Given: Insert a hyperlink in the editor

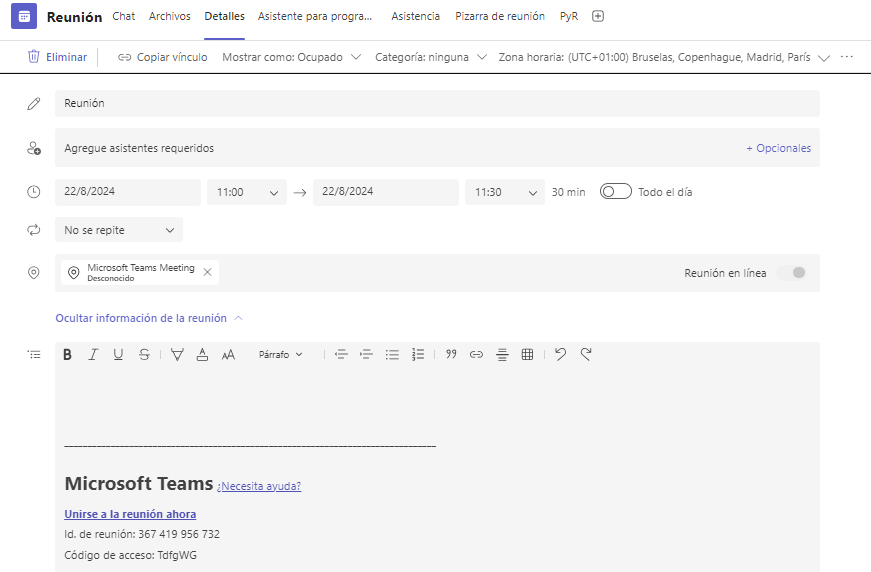Looking at the screenshot, I should click(476, 354).
